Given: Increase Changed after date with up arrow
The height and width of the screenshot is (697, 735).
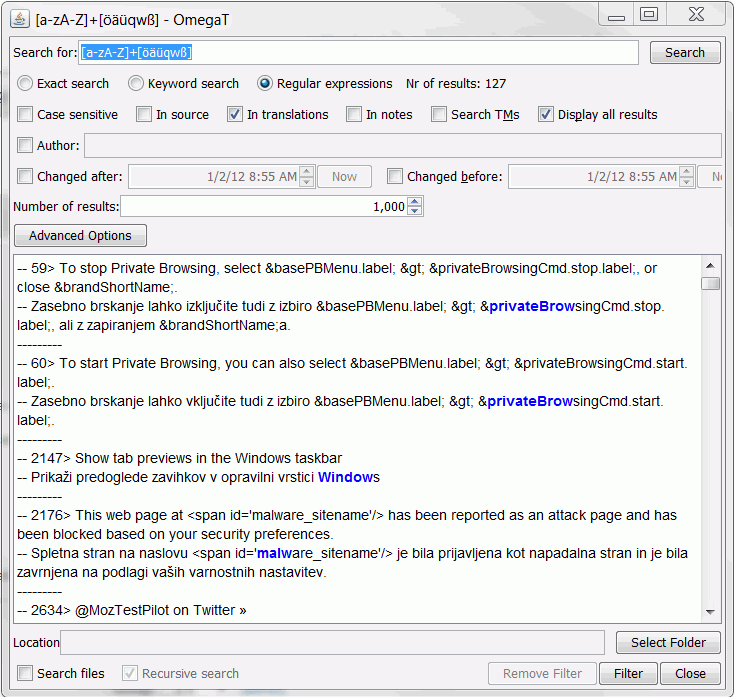Looking at the screenshot, I should pyautogui.click(x=307, y=172).
